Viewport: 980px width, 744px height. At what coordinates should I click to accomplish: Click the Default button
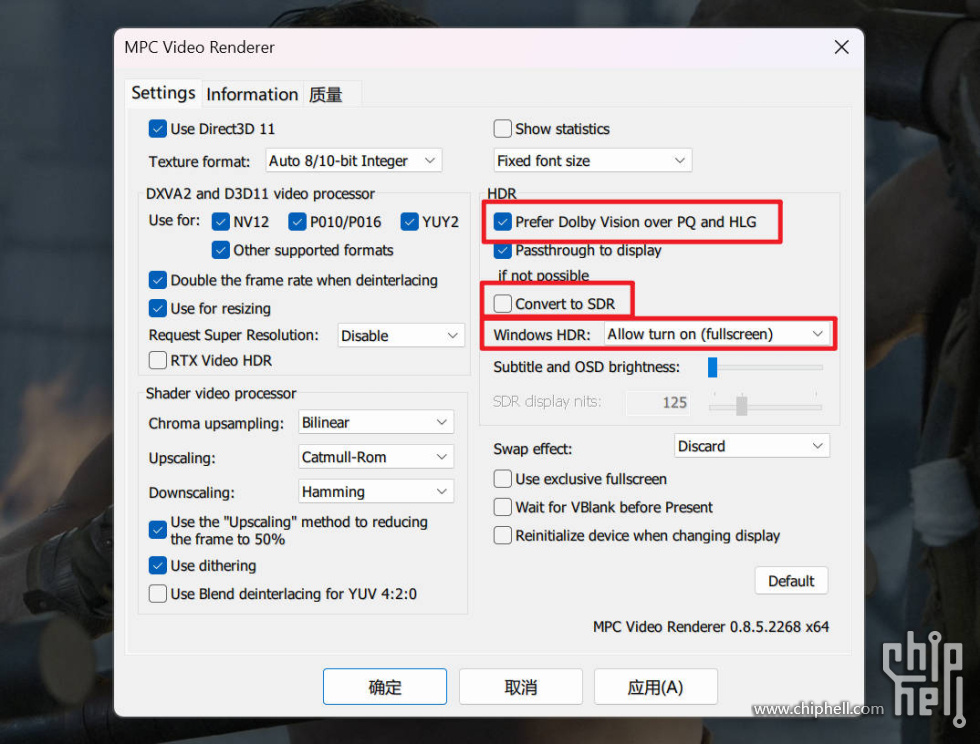click(791, 581)
